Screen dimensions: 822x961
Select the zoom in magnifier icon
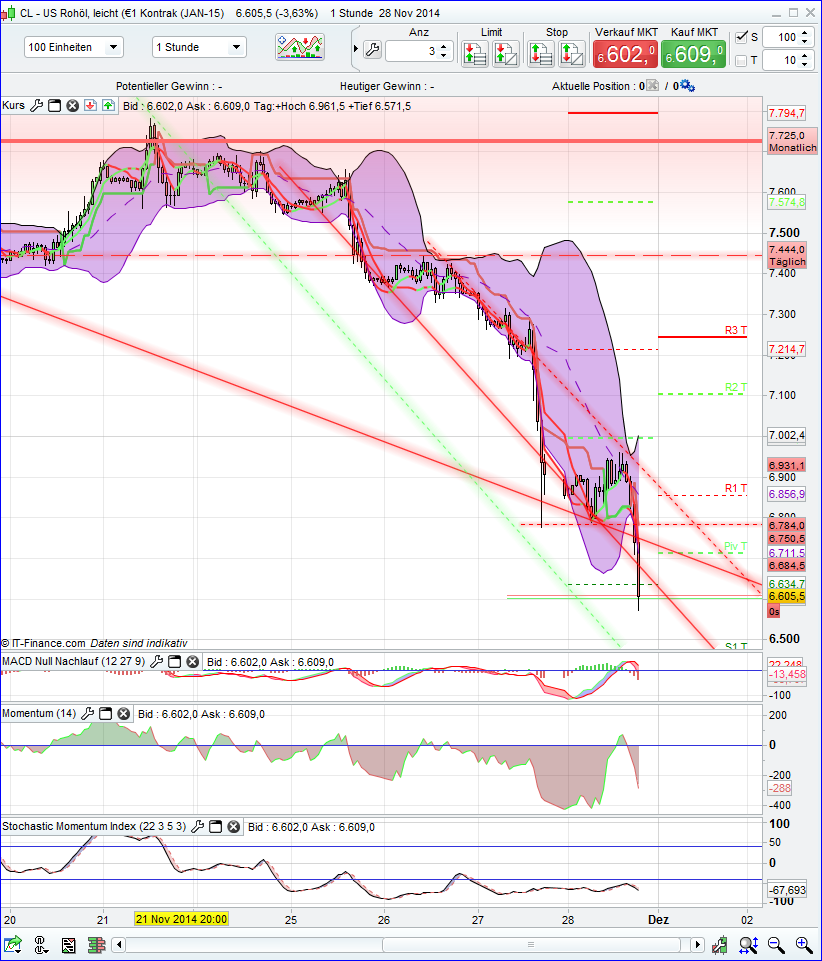[x=802, y=944]
